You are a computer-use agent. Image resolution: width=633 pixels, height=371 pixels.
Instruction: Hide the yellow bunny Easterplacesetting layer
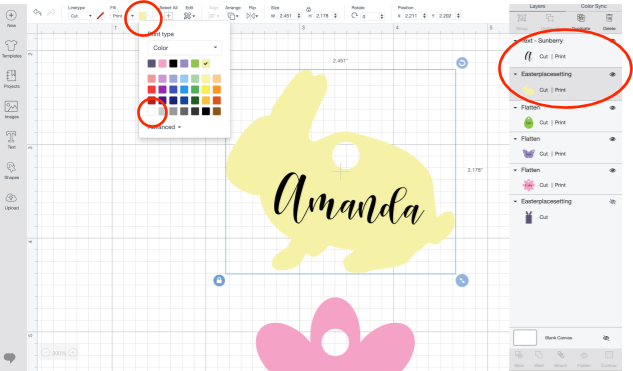coord(612,74)
